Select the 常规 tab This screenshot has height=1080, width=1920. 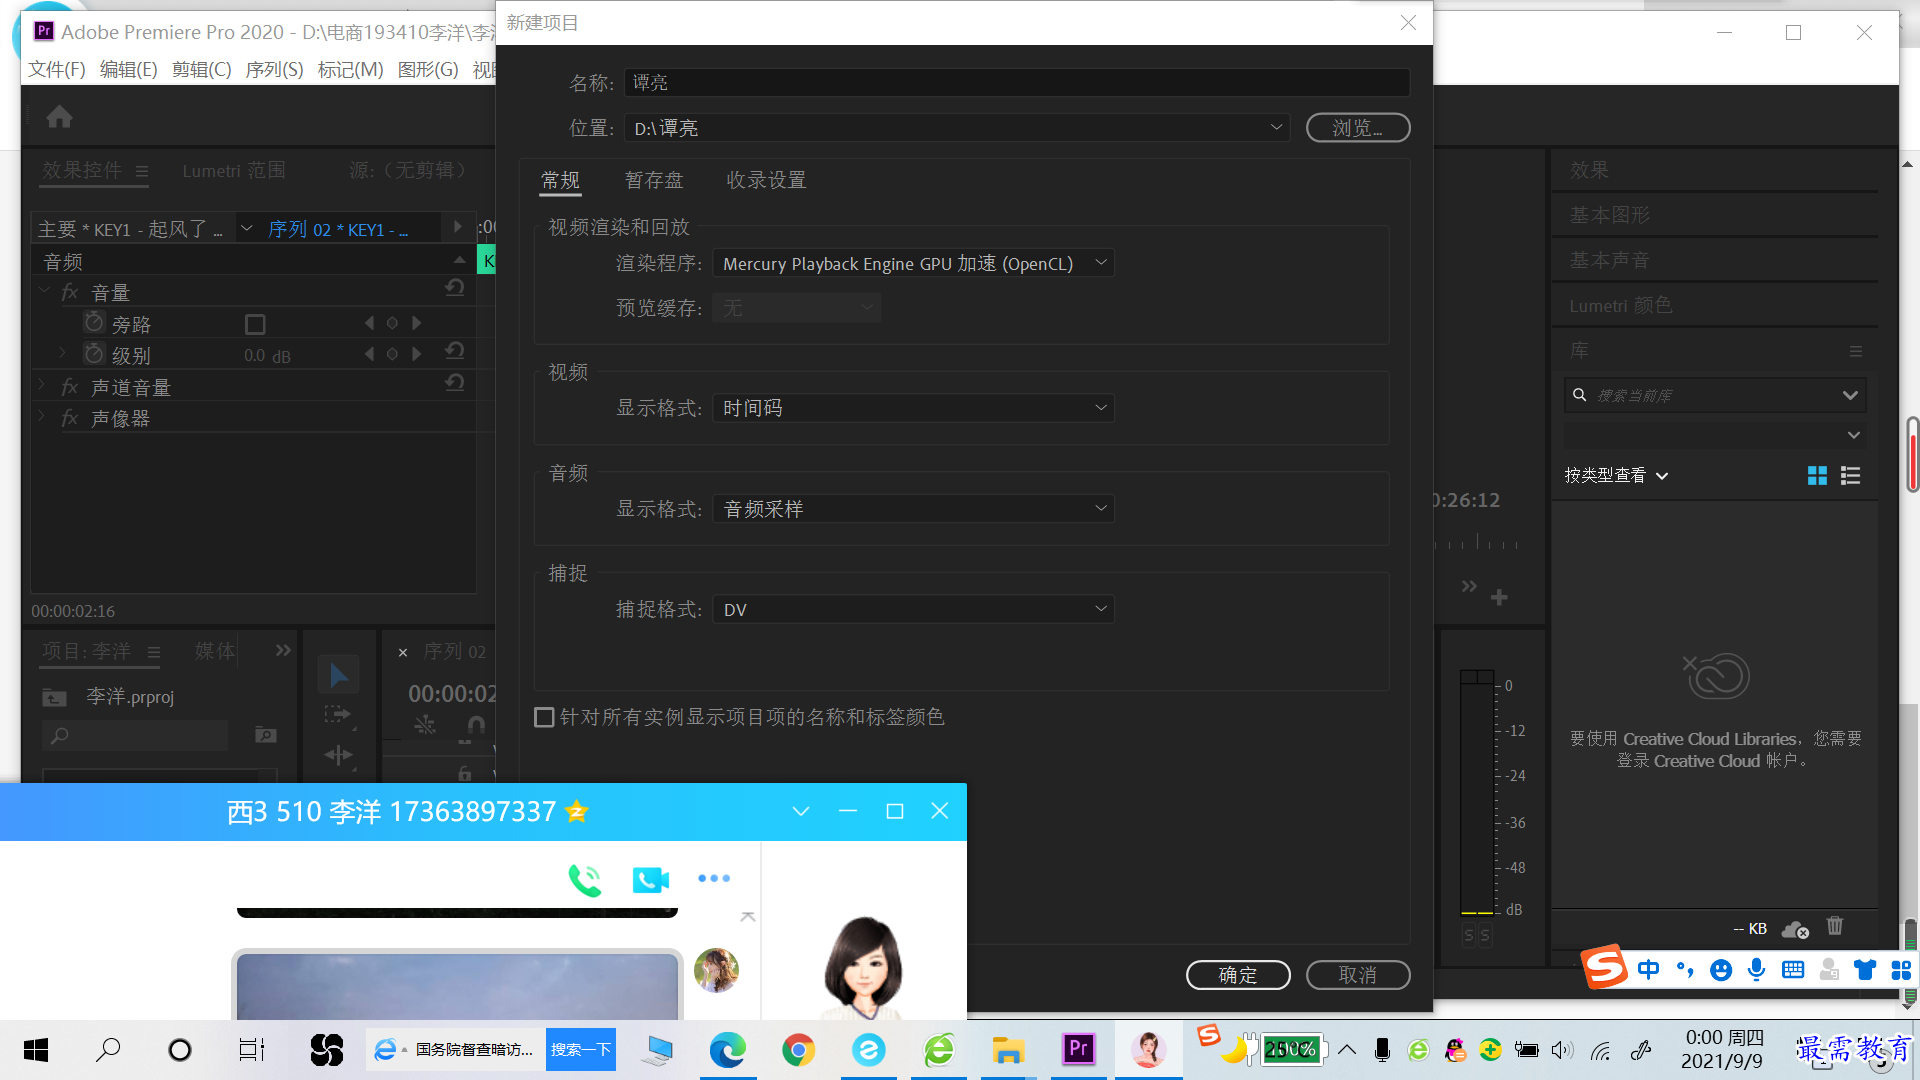(560, 180)
